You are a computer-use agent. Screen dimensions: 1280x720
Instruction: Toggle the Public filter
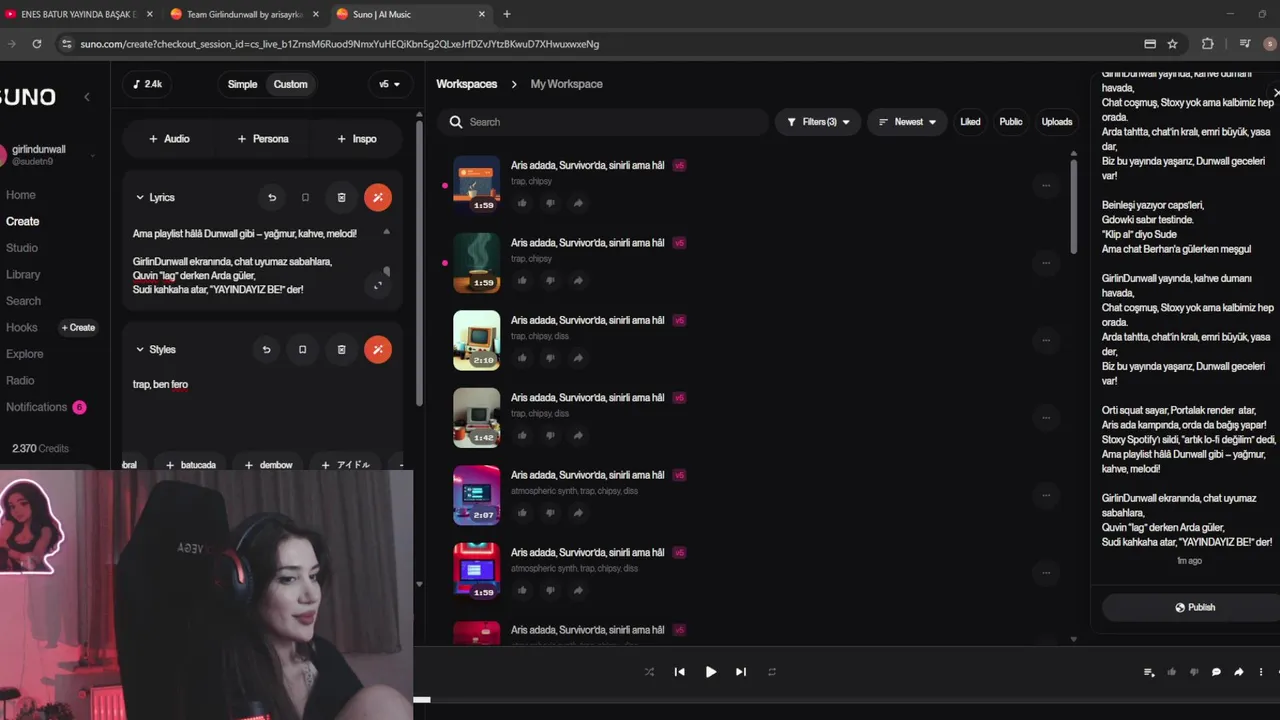pyautogui.click(x=1011, y=122)
